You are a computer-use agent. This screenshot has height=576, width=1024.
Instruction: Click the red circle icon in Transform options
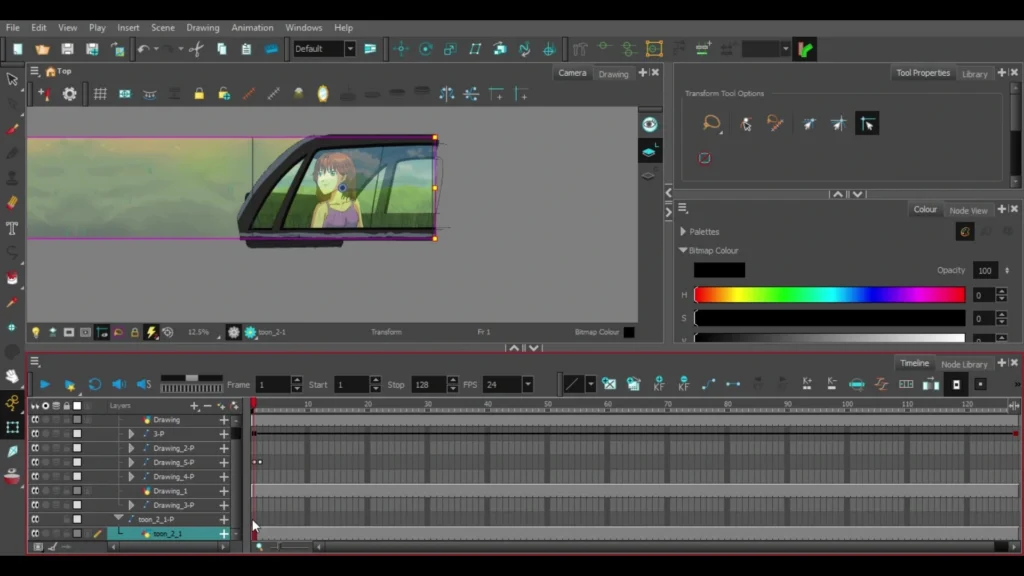click(705, 158)
